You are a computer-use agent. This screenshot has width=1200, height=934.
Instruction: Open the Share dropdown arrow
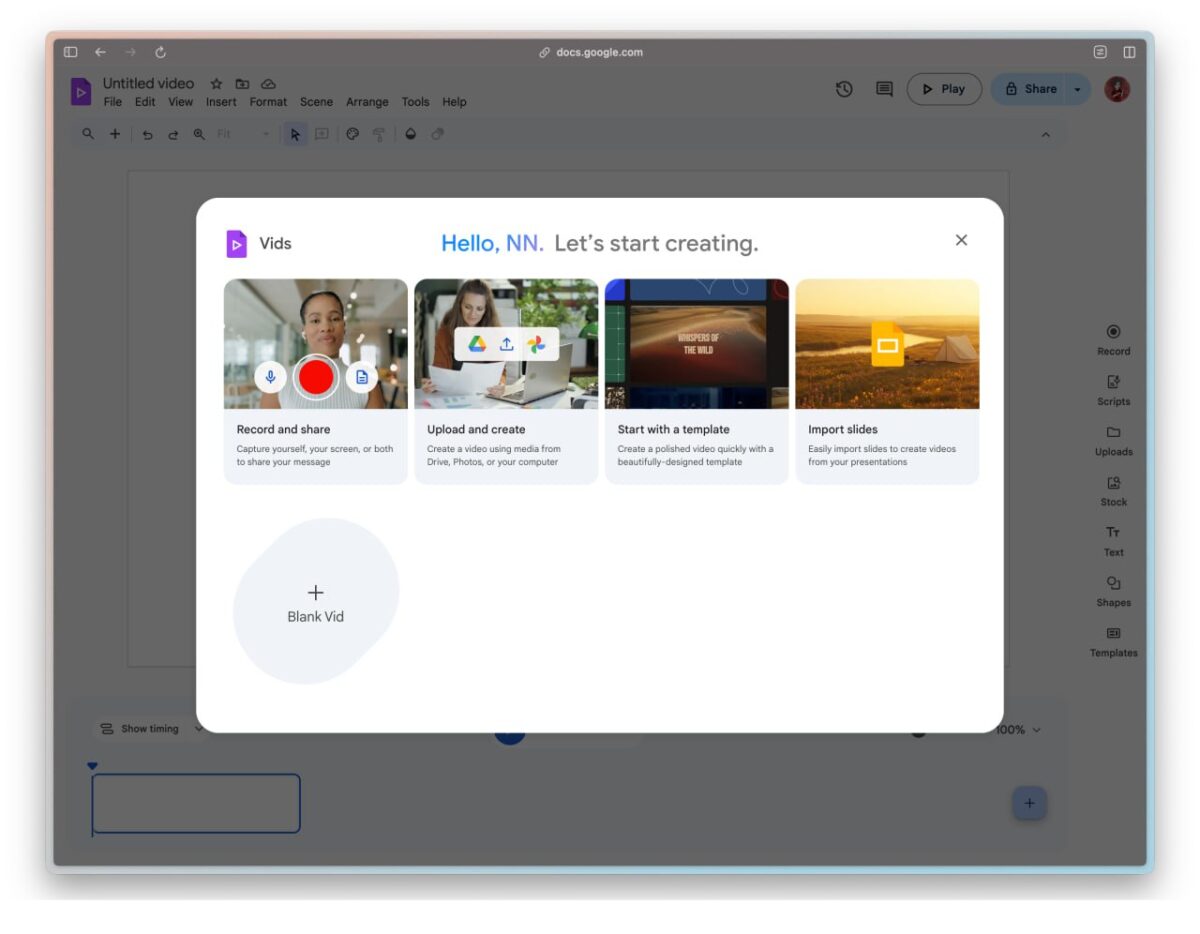point(1077,89)
